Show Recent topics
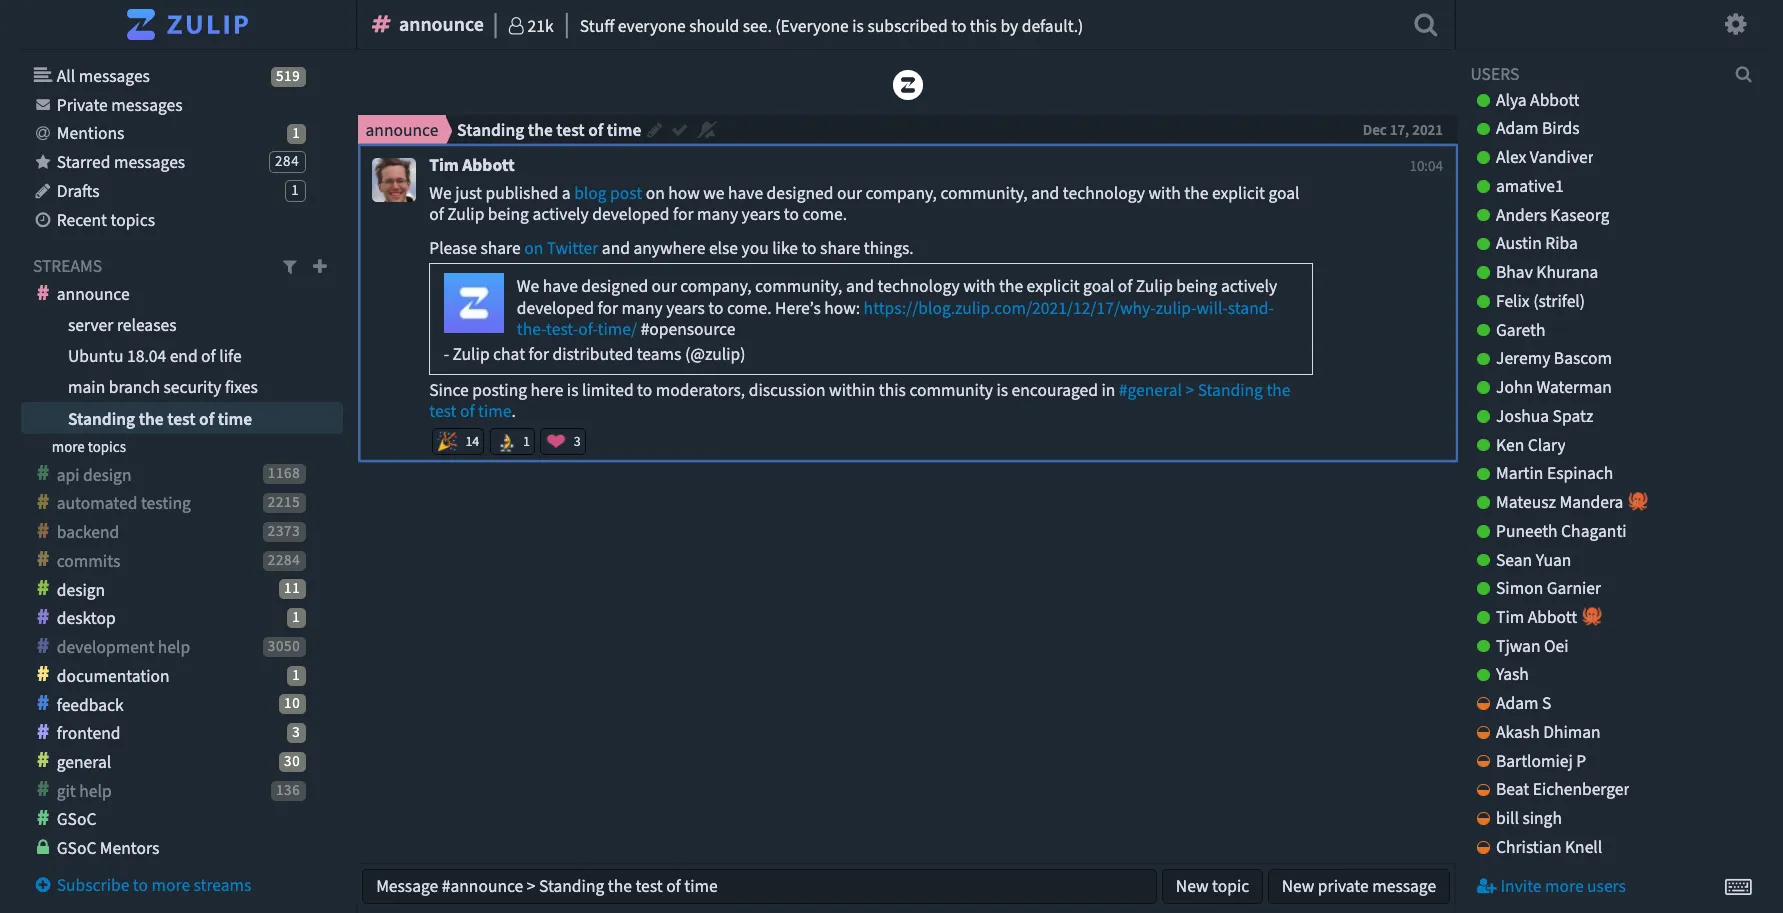Screen dimensions: 1783x913 point(105,220)
